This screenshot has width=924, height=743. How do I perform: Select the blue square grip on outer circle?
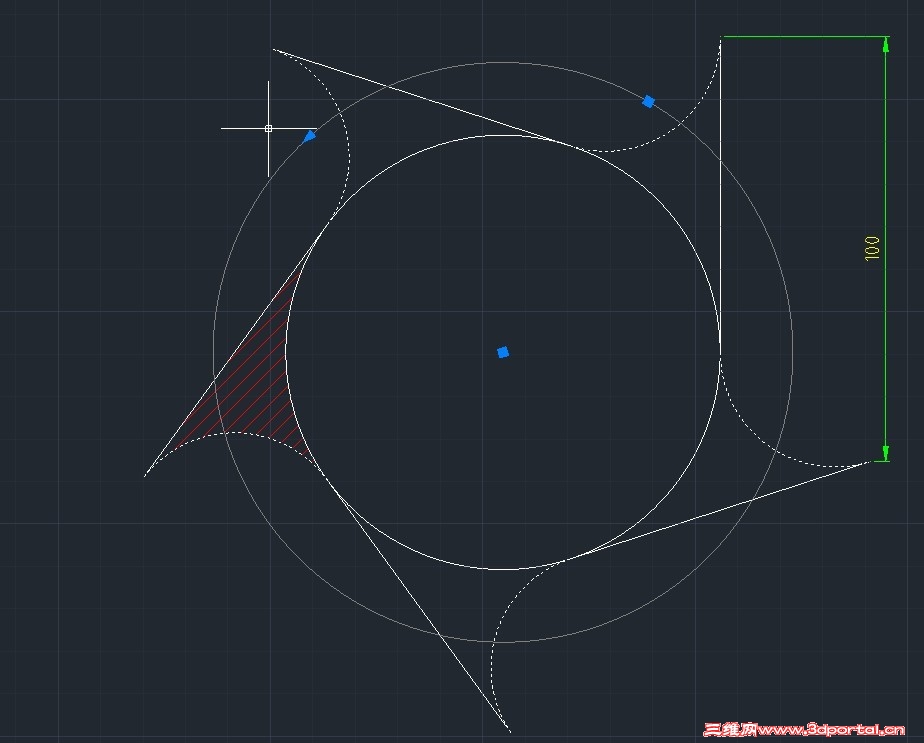pyautogui.click(x=648, y=101)
